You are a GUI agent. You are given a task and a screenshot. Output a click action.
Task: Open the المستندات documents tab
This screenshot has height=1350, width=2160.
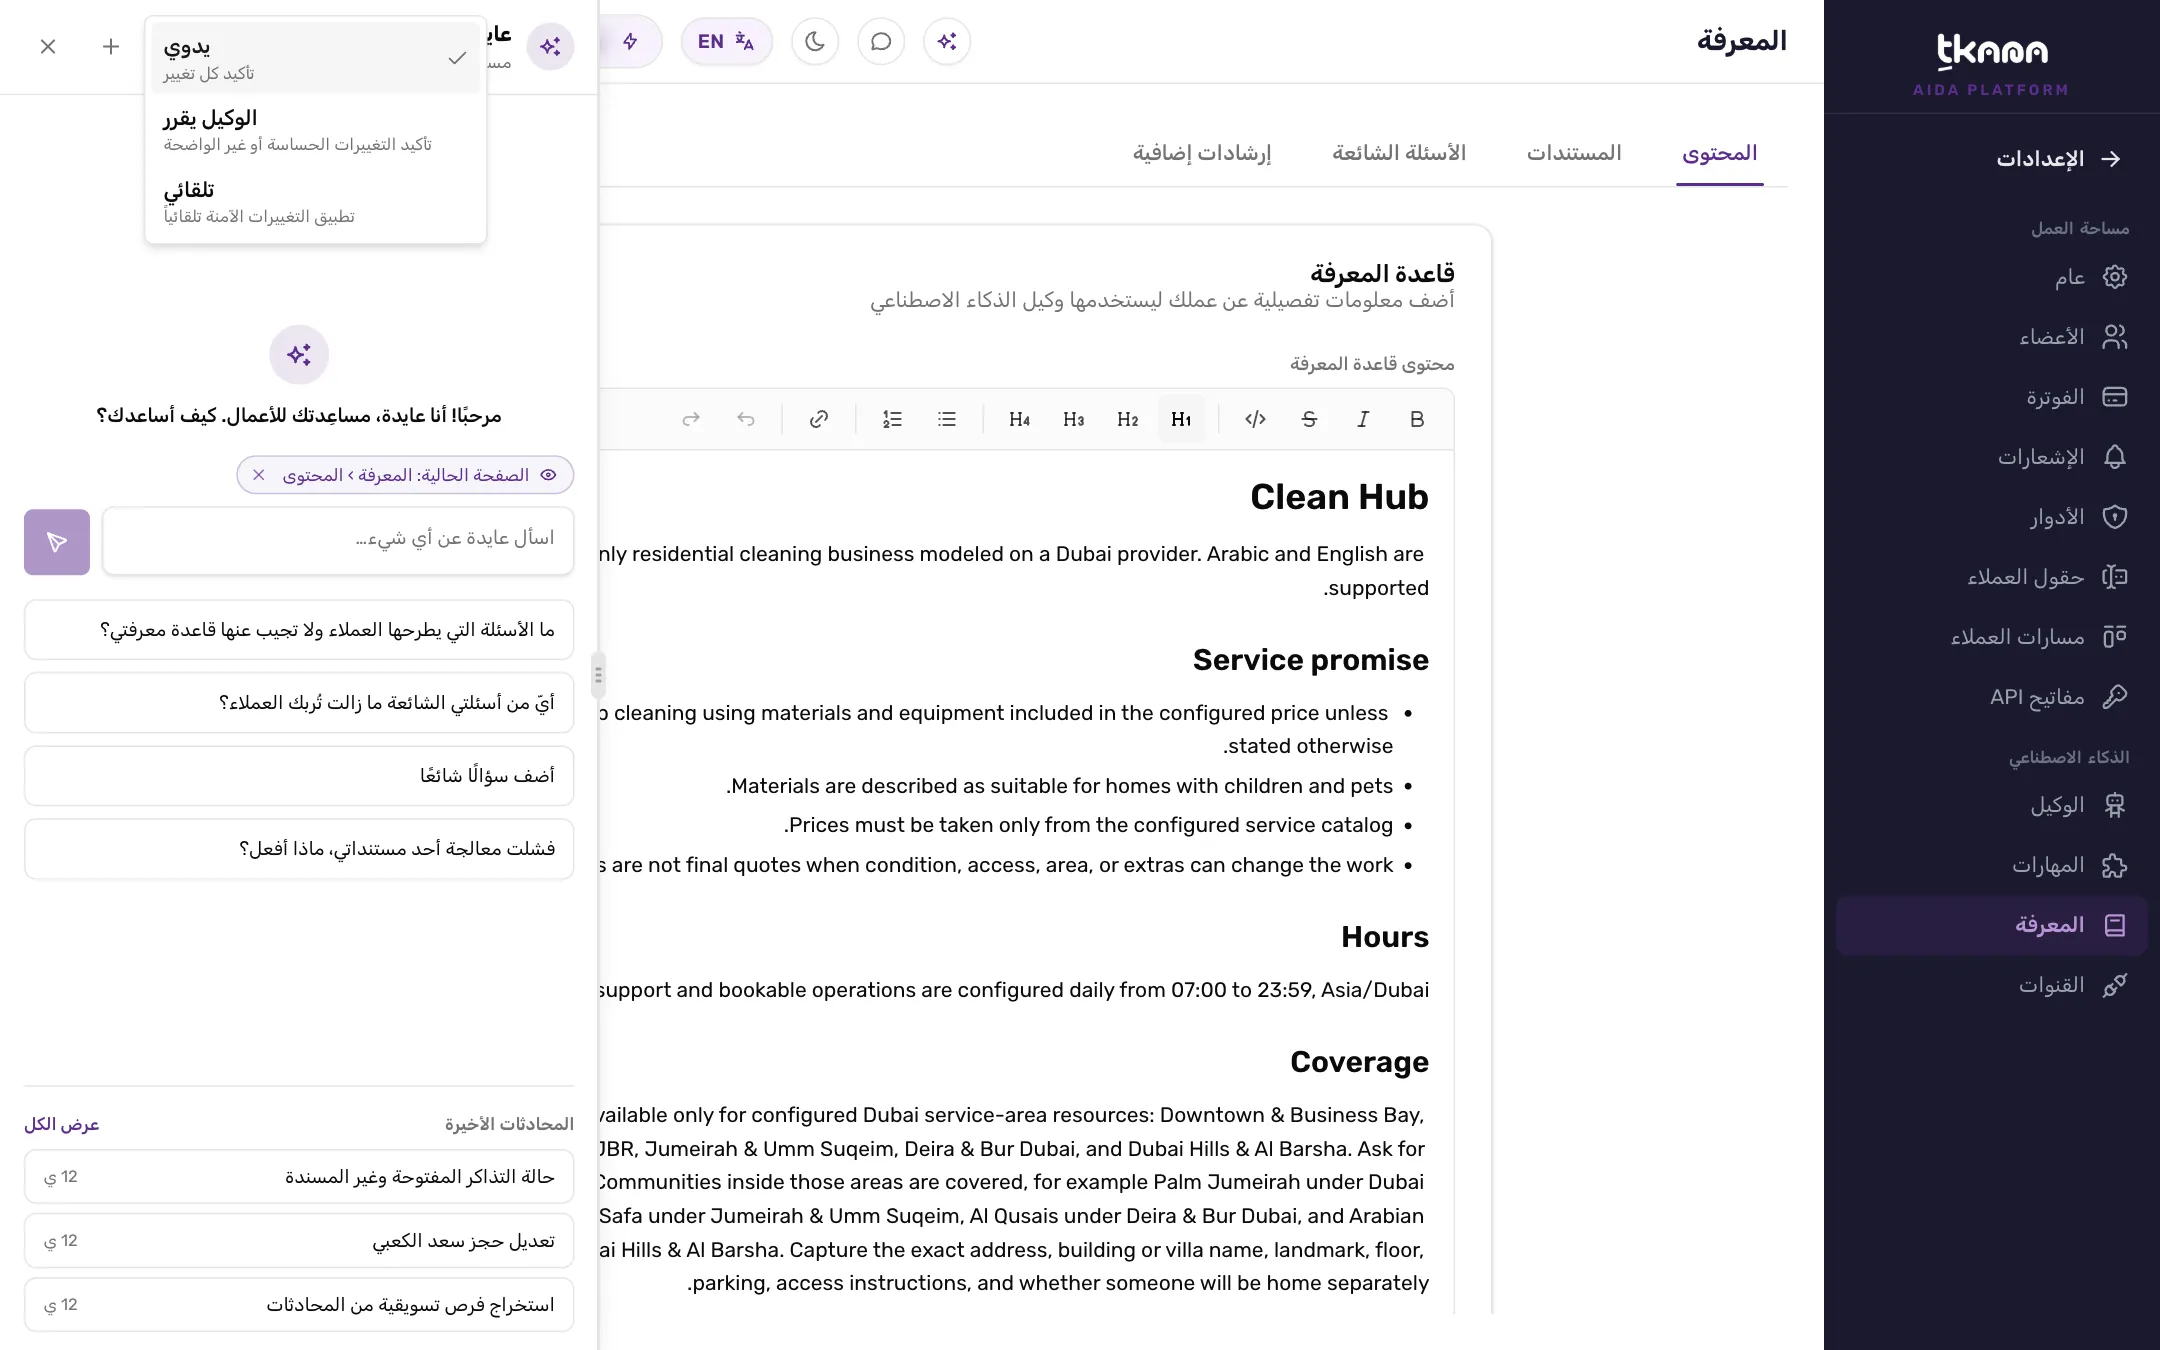pyautogui.click(x=1574, y=153)
